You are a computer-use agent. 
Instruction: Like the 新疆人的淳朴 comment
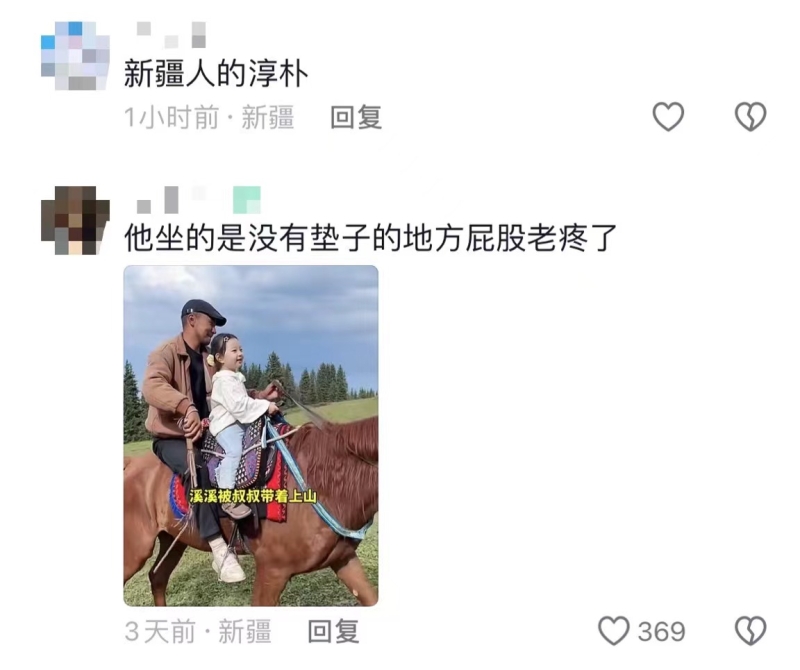(668, 117)
